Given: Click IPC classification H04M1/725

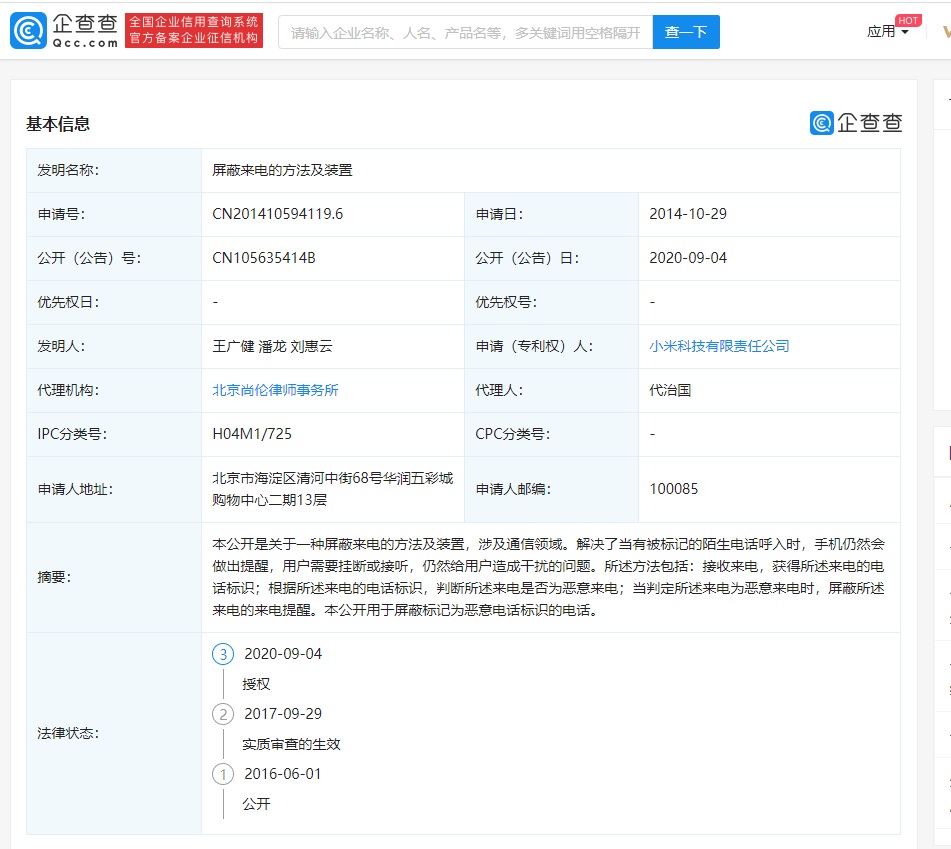Looking at the screenshot, I should tap(252, 434).
